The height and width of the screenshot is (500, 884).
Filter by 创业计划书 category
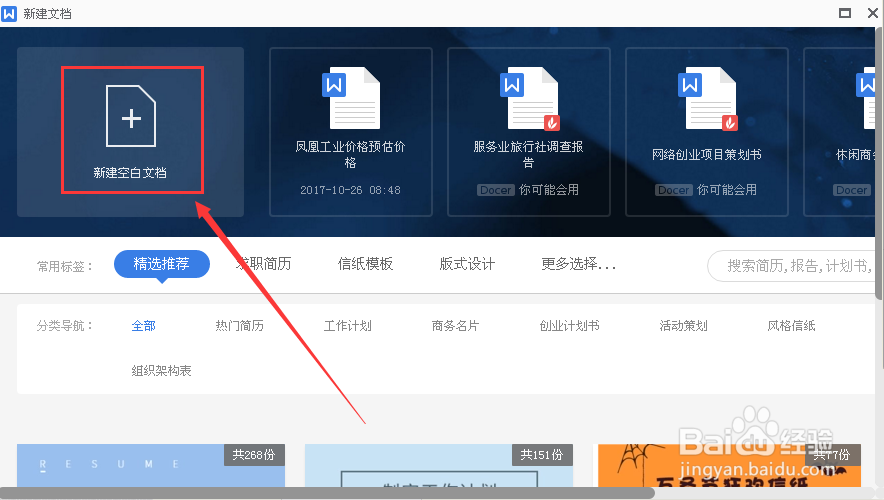[569, 326]
